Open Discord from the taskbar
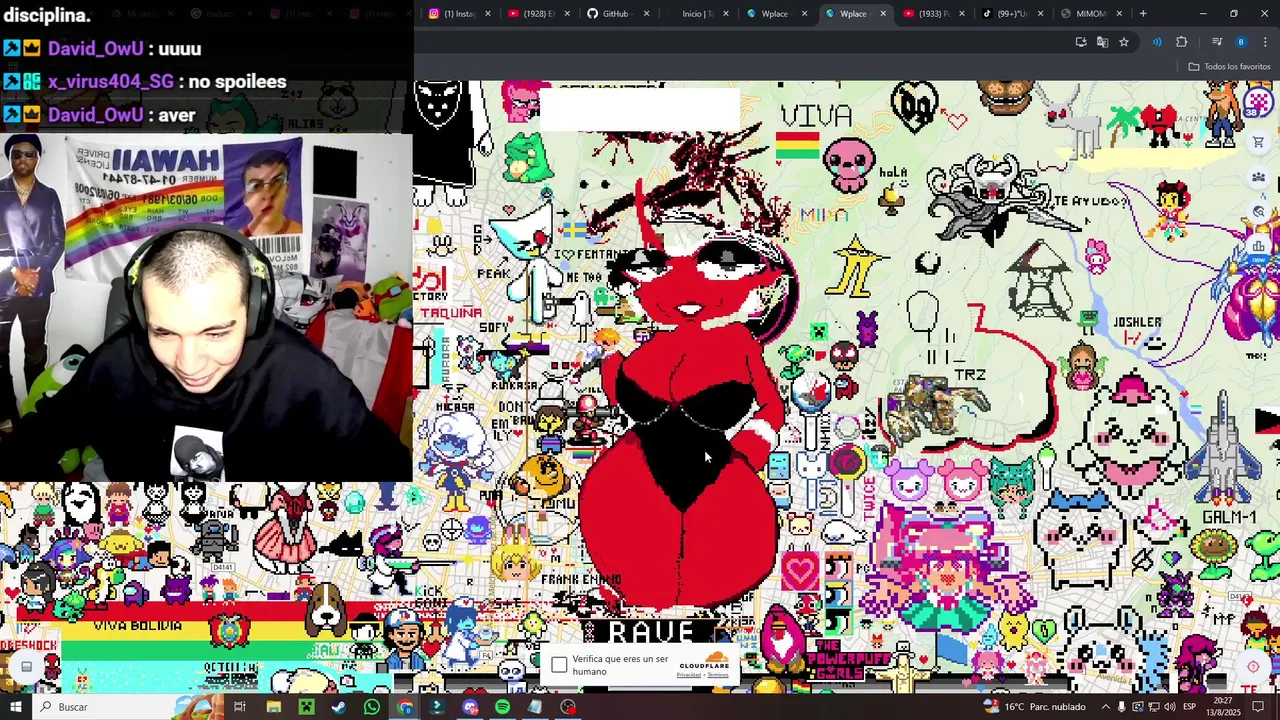This screenshot has height=720, width=1280. (470, 707)
